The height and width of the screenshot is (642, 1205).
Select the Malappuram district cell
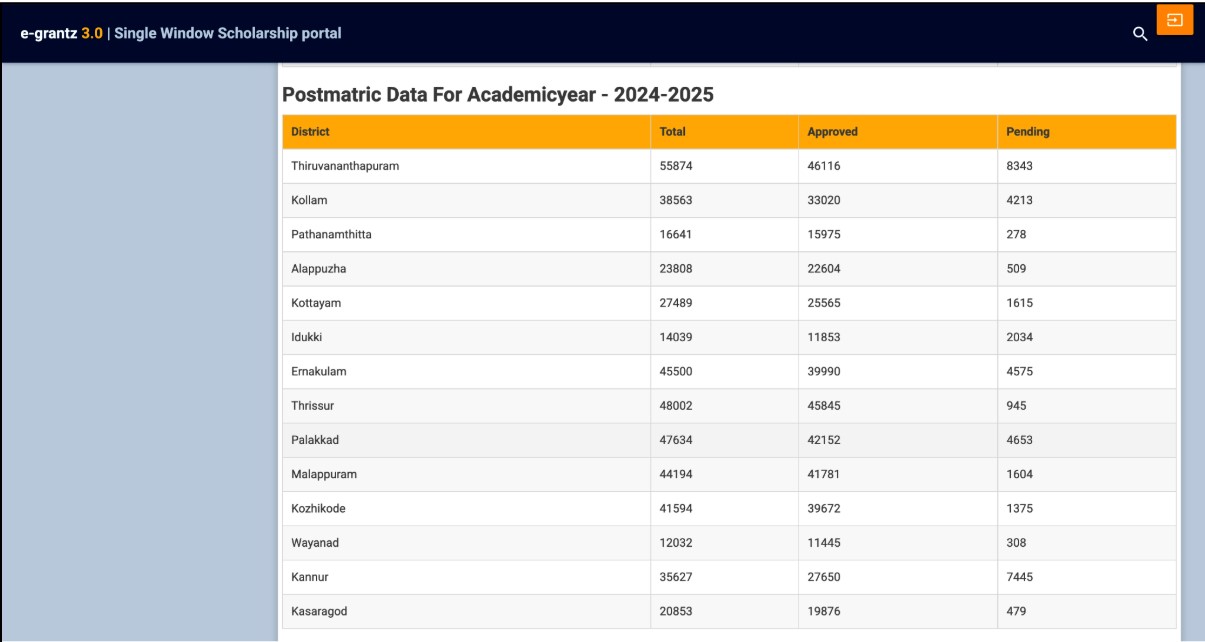point(467,474)
